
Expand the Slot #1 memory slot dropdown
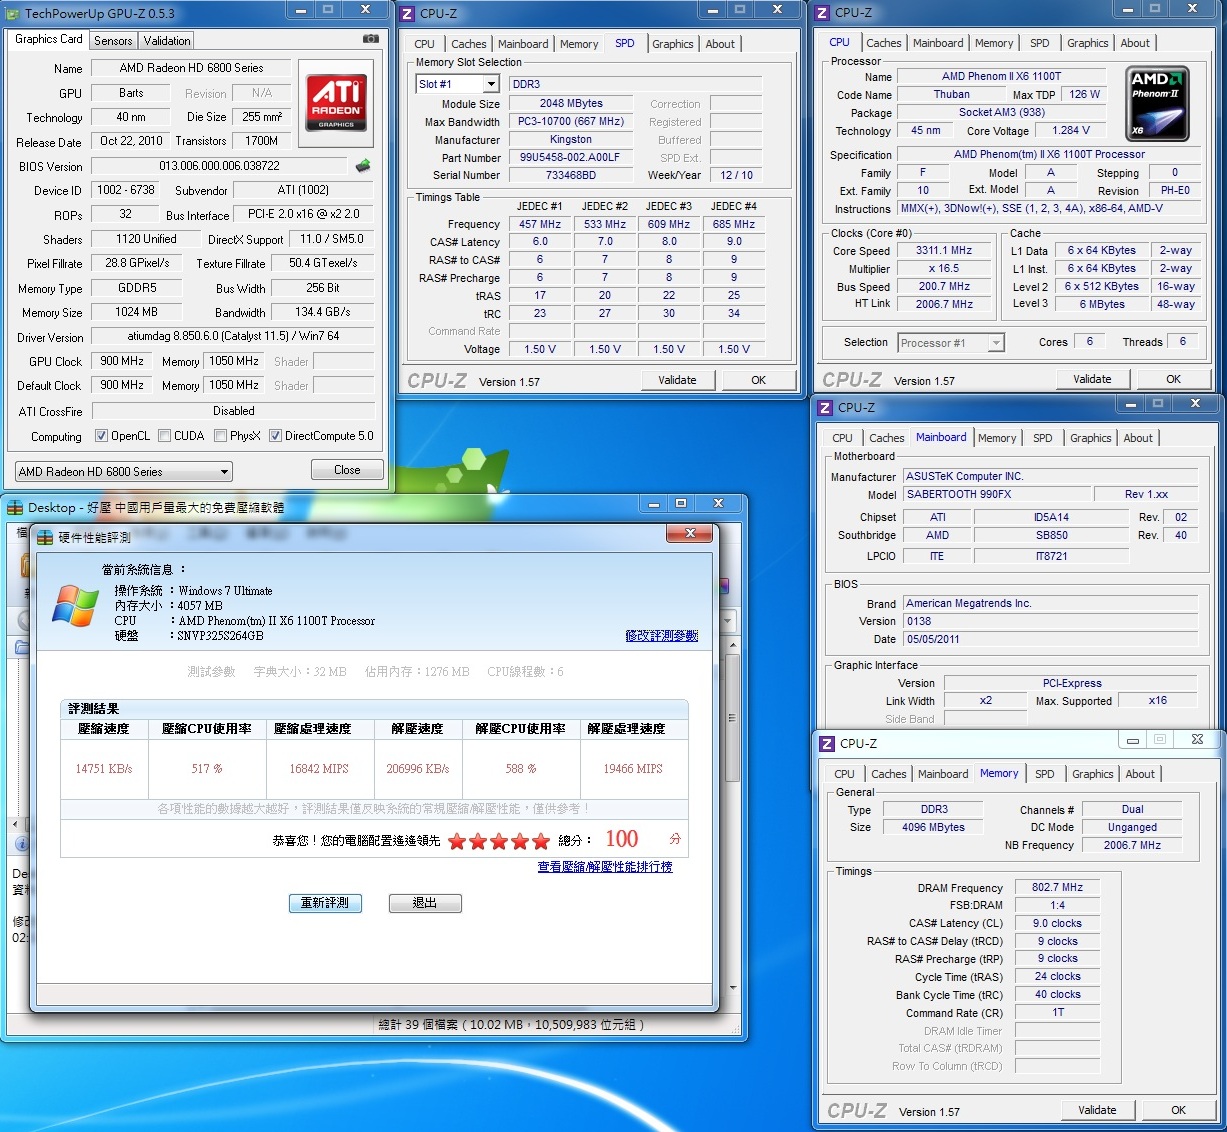tap(457, 84)
